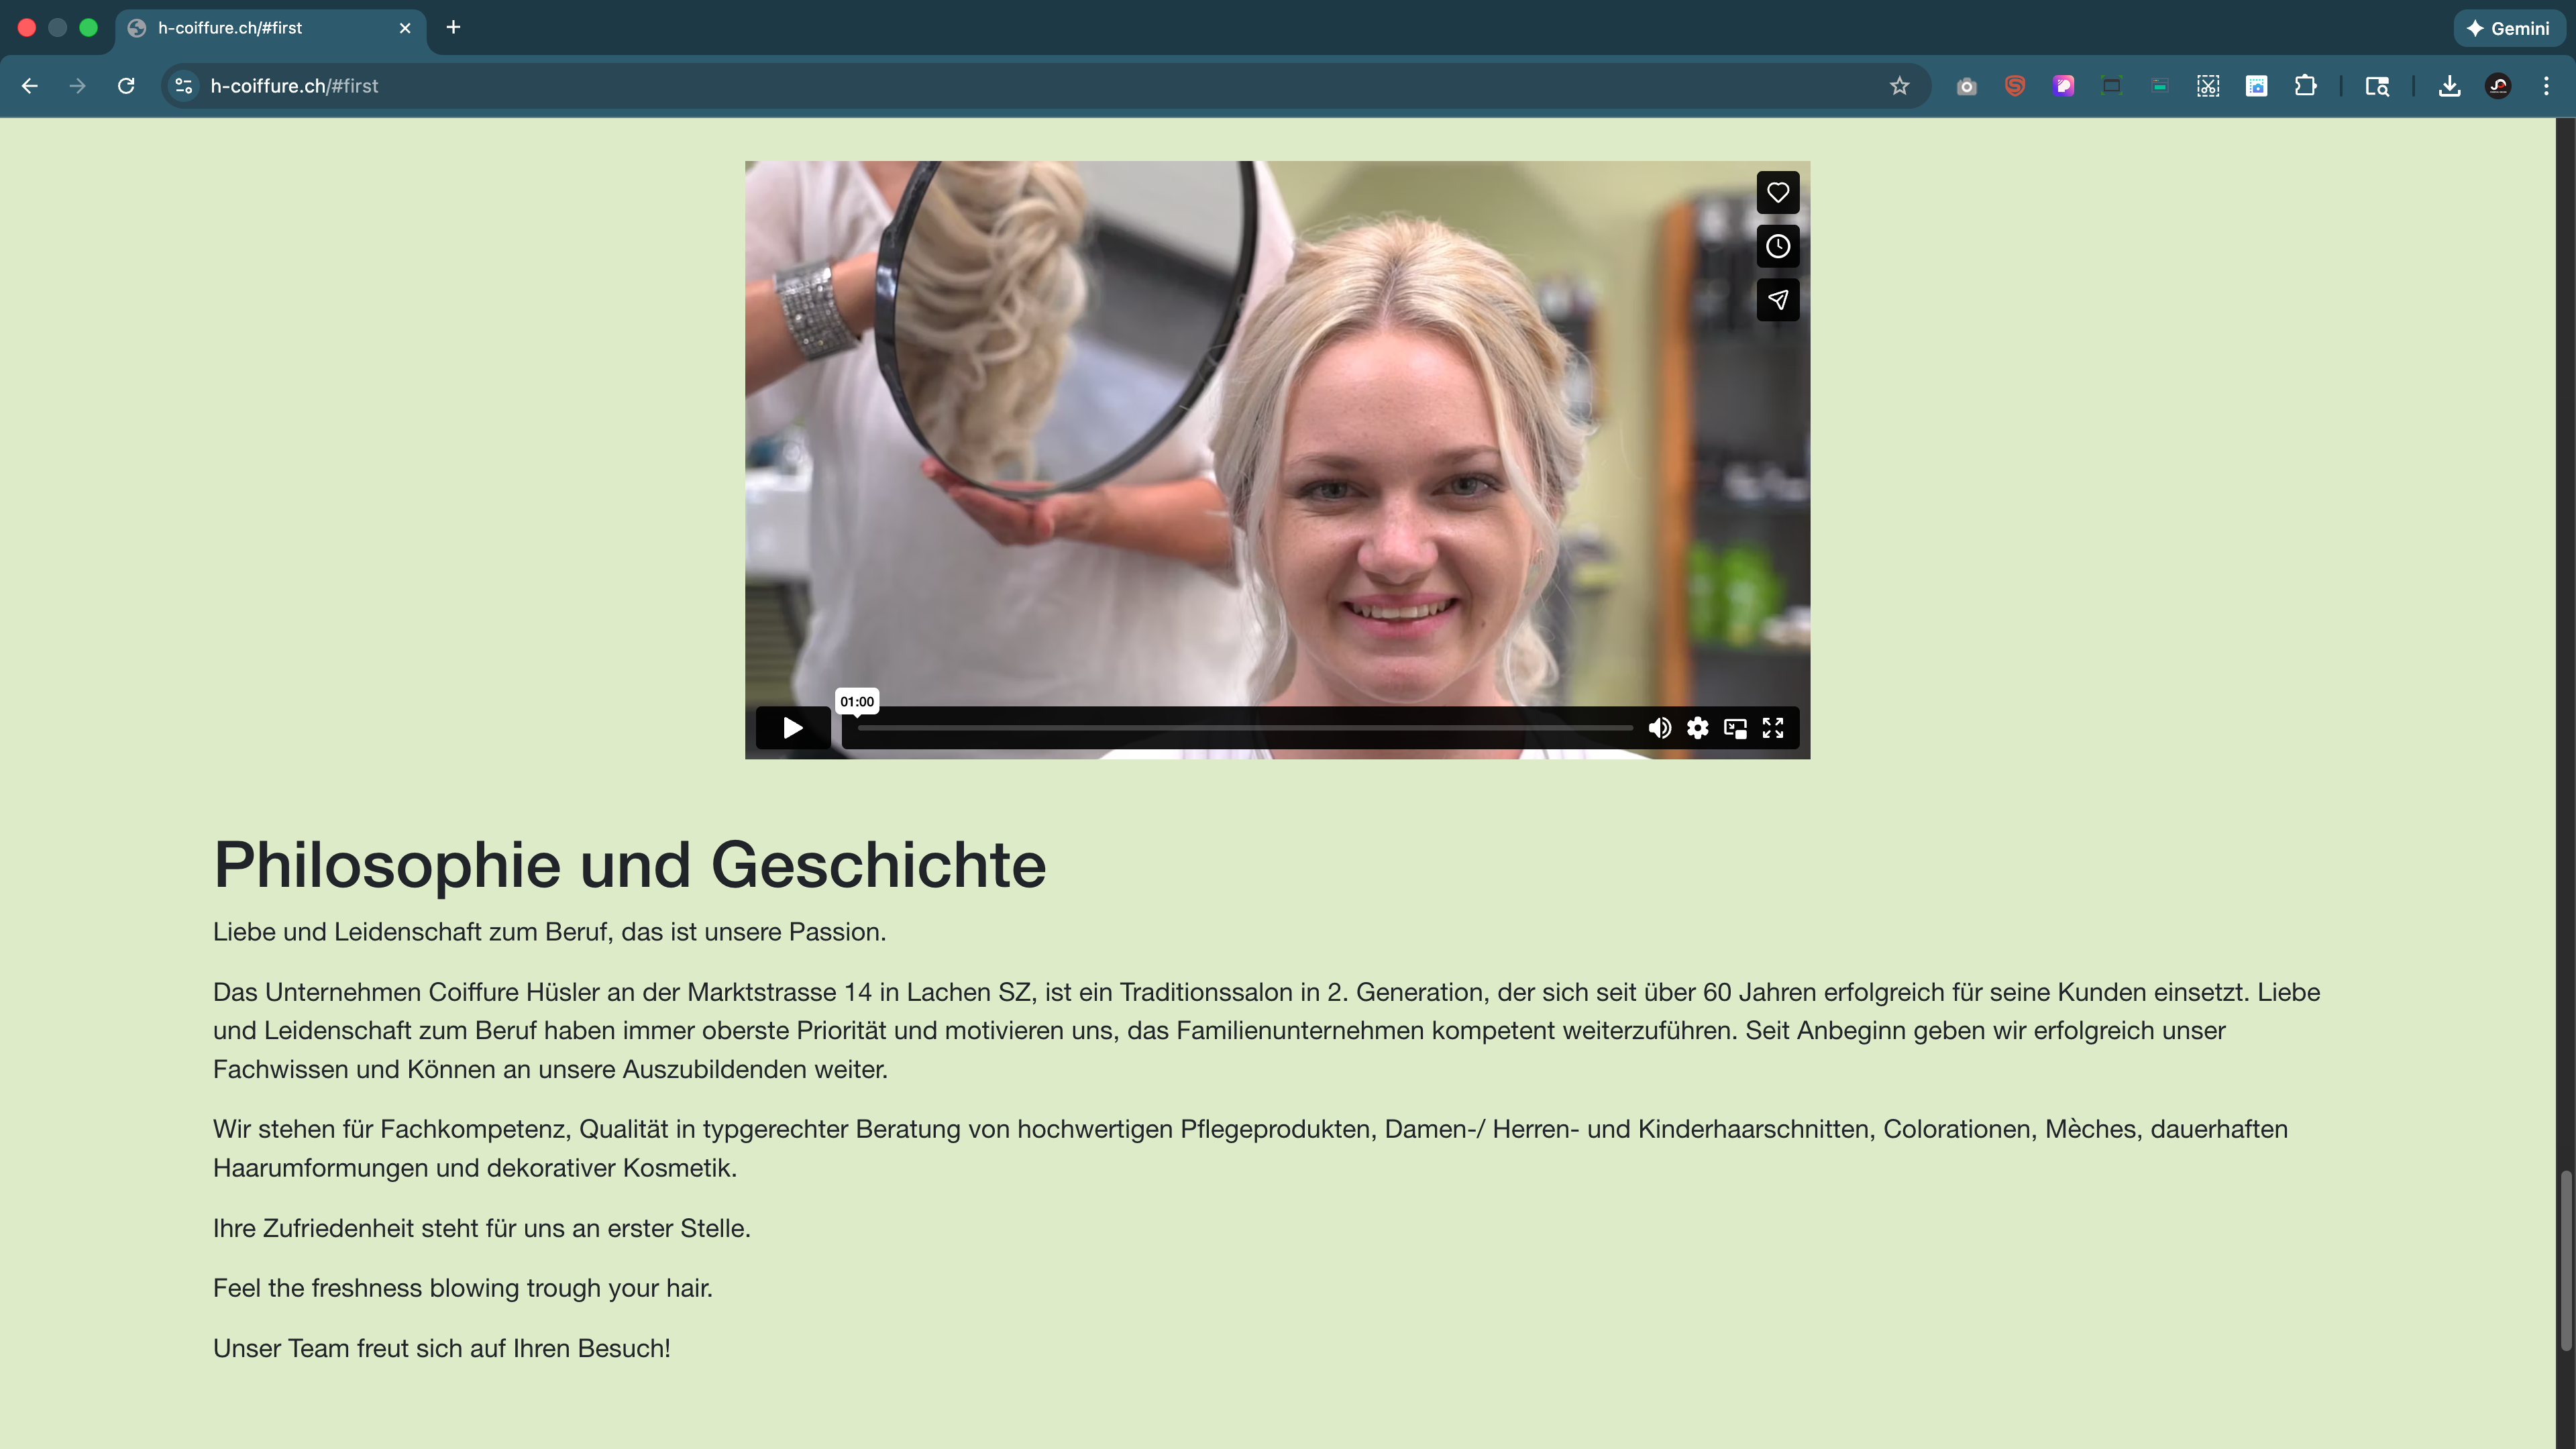Enter fullscreen mode on the video
The image size is (2576, 1449).
click(1772, 728)
